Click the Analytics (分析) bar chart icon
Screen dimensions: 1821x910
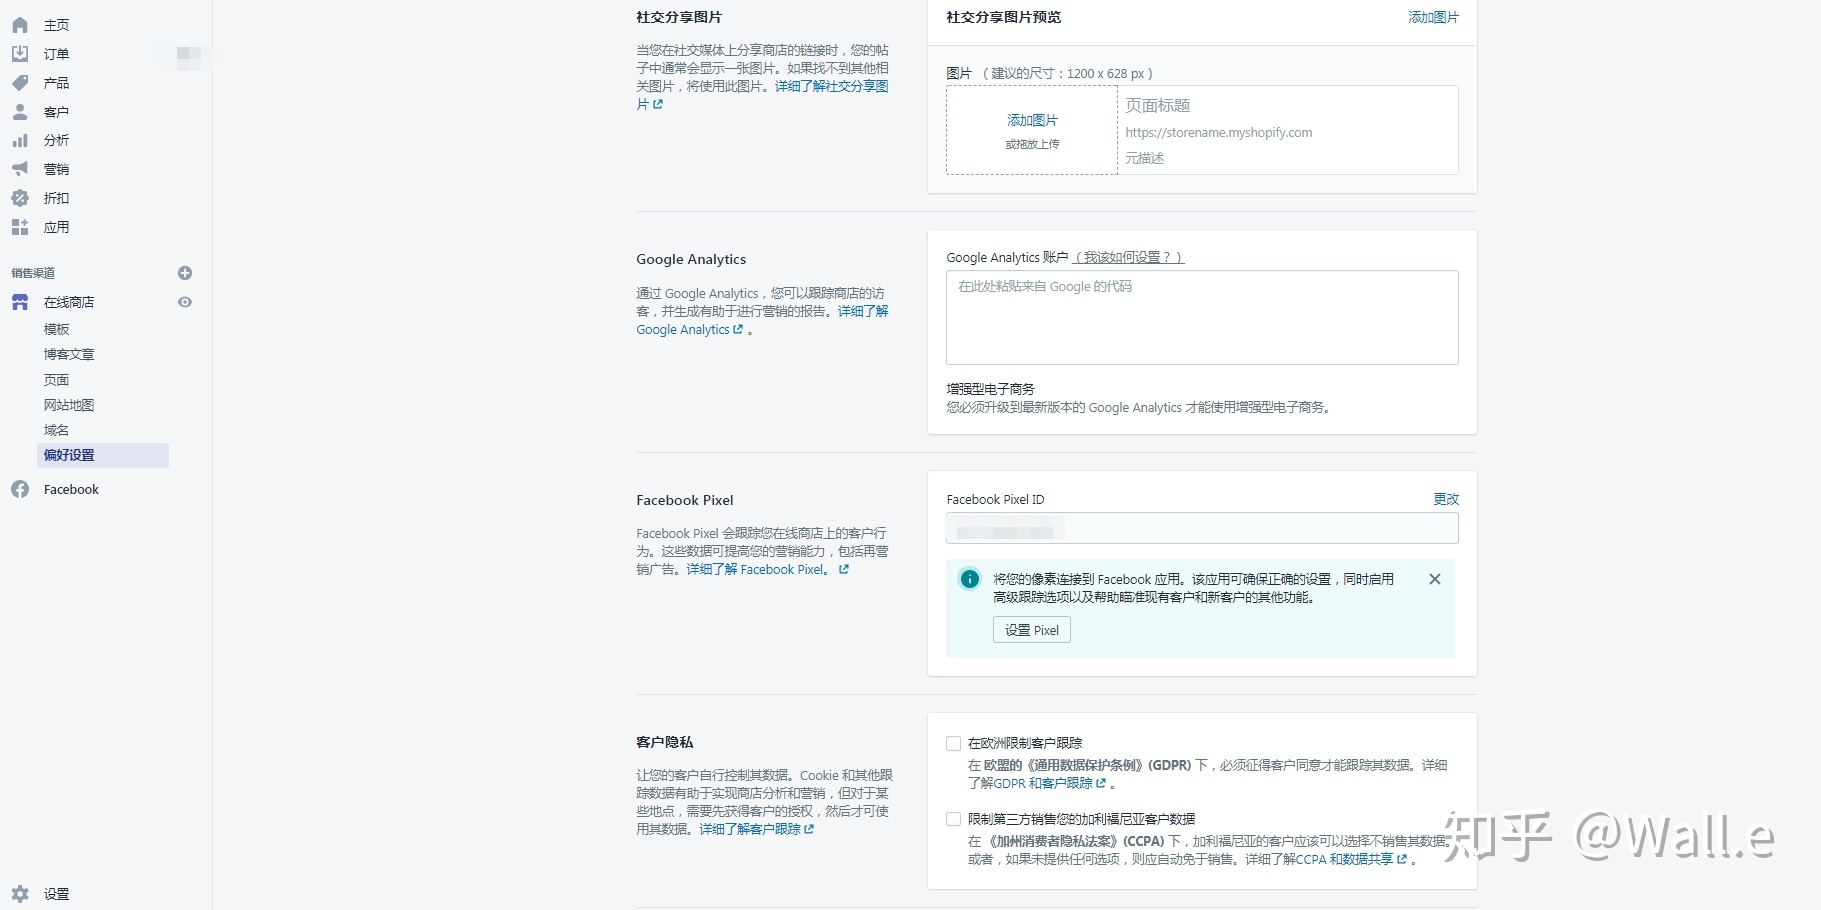click(x=20, y=140)
